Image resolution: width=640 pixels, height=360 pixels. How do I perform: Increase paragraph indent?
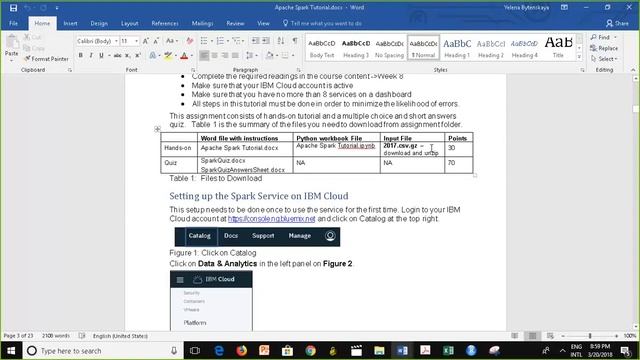[266, 41]
